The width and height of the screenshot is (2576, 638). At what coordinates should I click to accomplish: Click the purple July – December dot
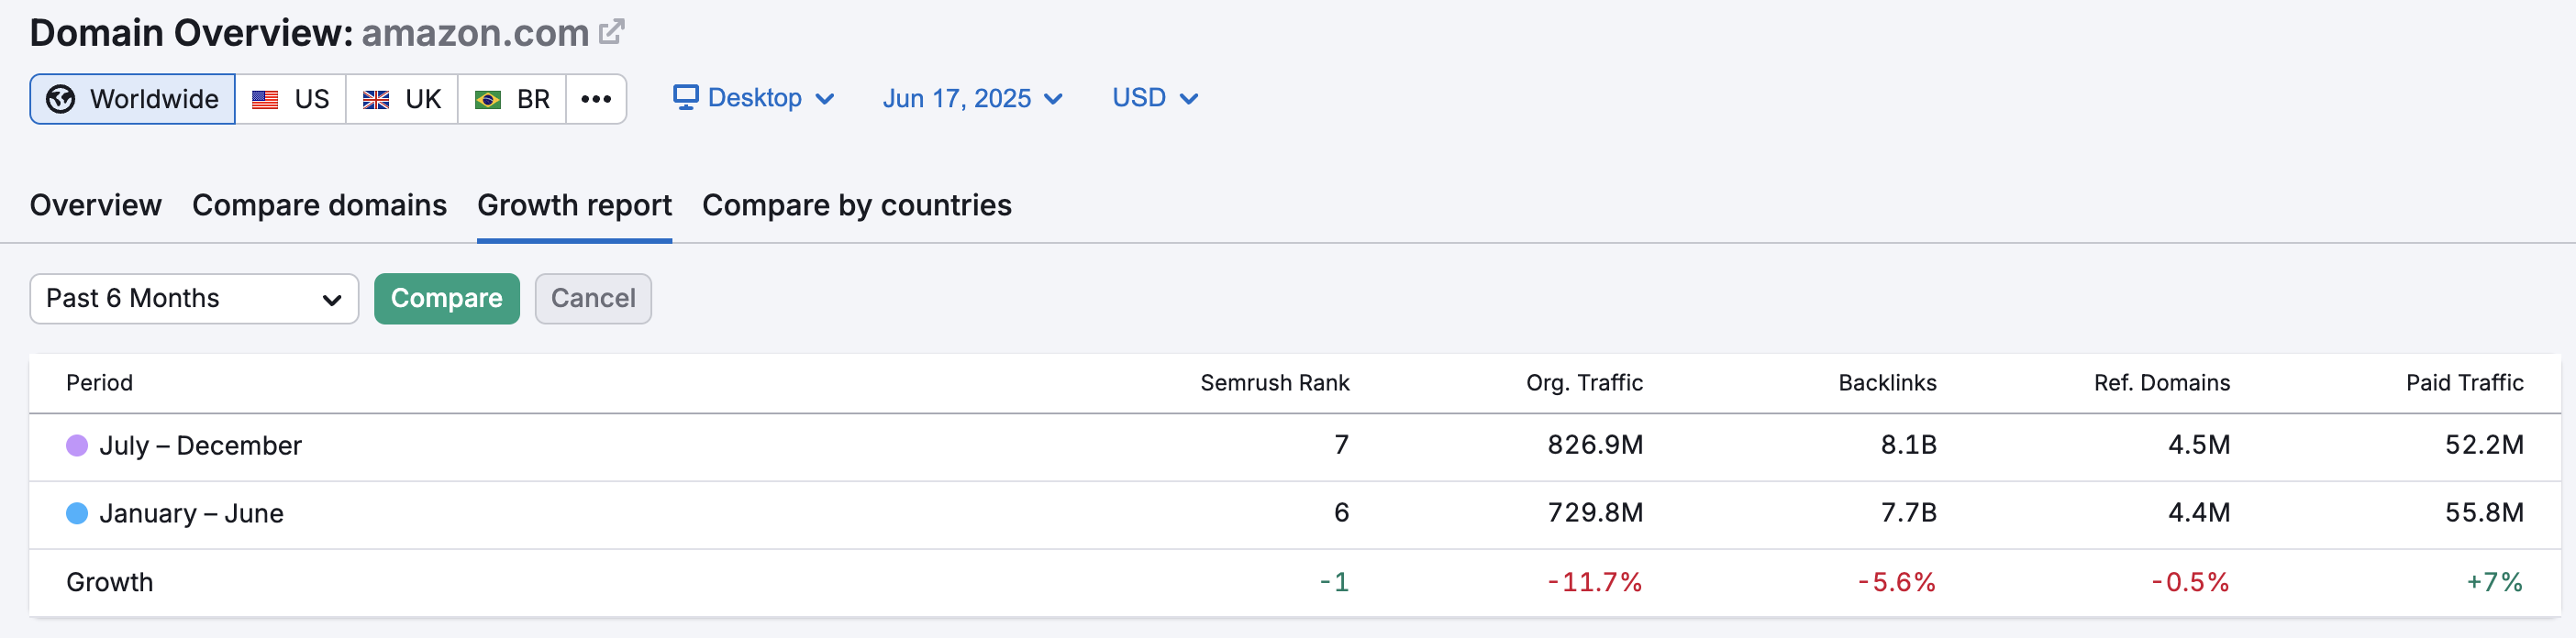pyautogui.click(x=77, y=445)
